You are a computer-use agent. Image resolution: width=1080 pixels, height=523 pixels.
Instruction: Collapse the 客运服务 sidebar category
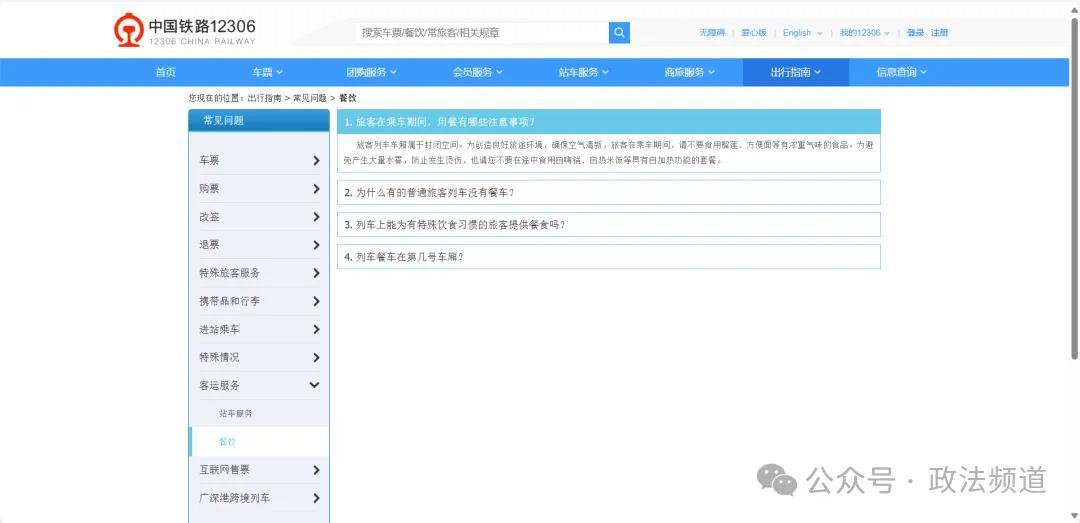pos(260,386)
